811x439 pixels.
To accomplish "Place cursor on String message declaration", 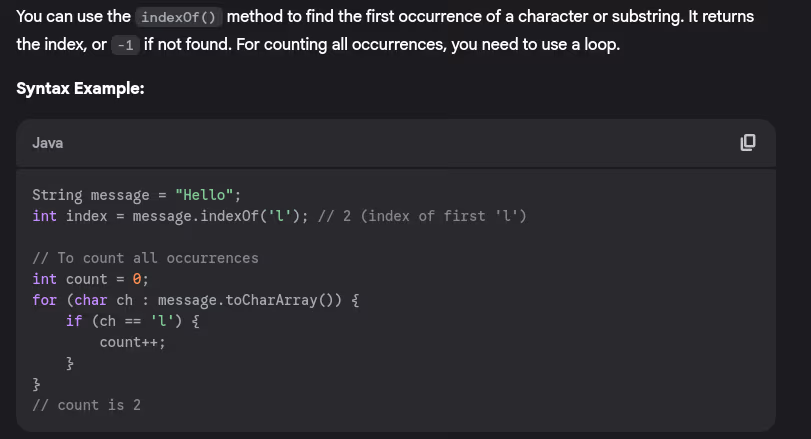I will (x=90, y=195).
